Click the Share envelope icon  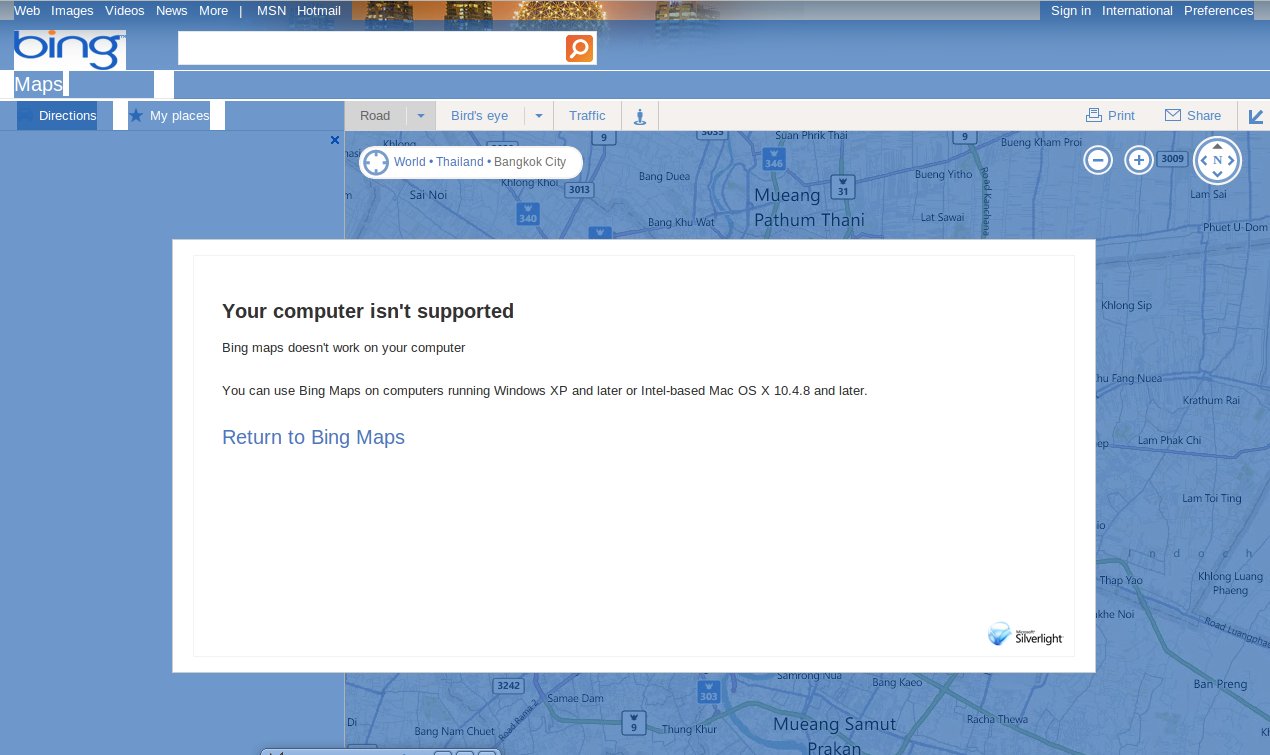(1173, 115)
